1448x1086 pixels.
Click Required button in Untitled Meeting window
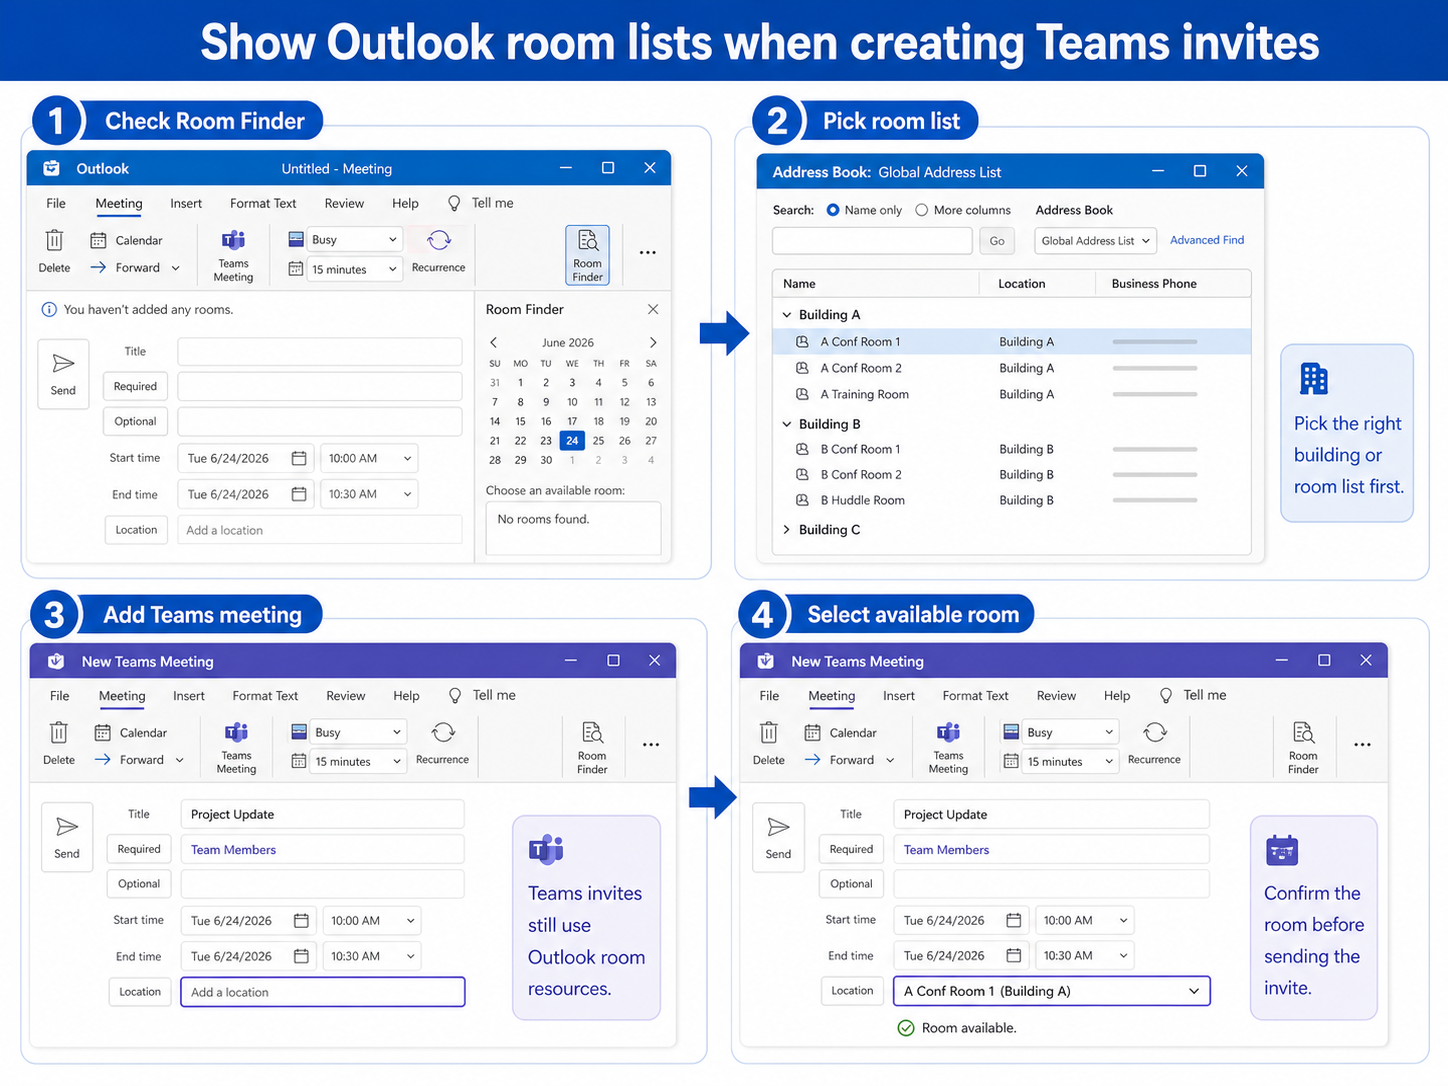(135, 386)
